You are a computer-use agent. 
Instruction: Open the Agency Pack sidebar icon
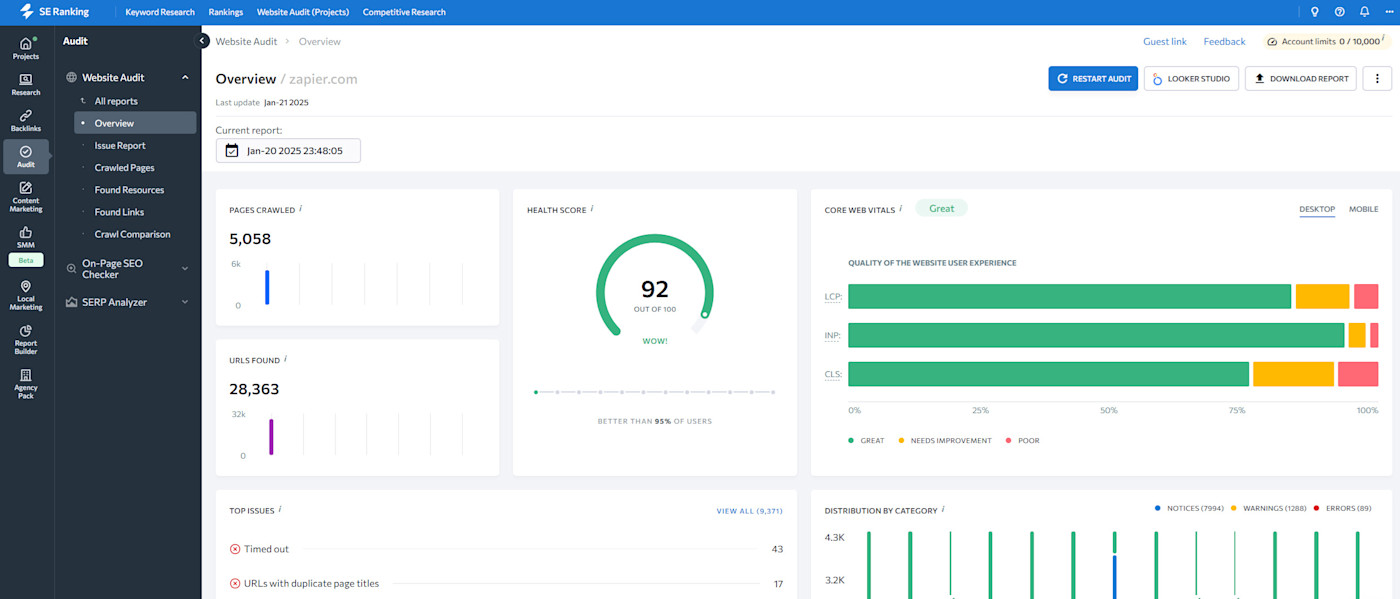click(26, 384)
